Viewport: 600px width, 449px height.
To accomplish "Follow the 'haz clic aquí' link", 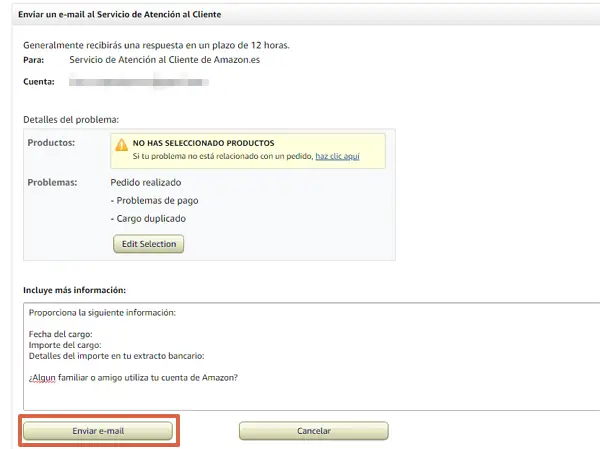I will coord(337,157).
